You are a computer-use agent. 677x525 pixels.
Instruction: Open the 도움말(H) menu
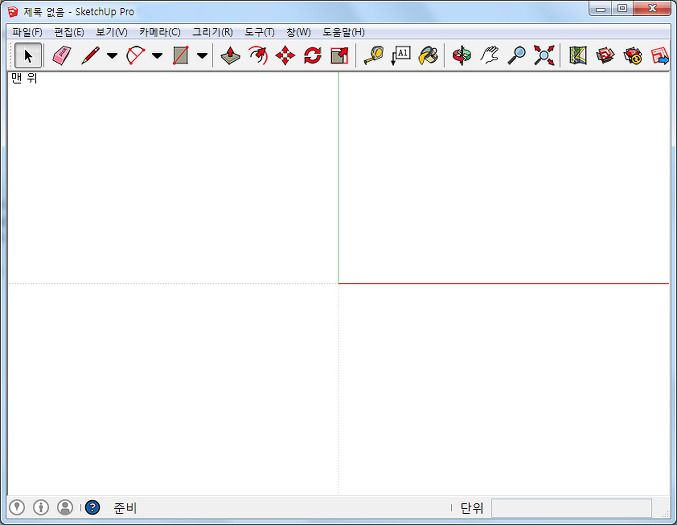tap(344, 32)
